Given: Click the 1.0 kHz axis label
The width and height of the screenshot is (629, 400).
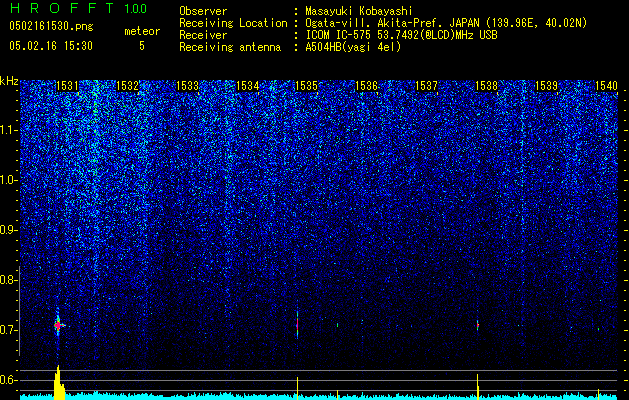Looking at the screenshot, I should tap(8, 180).
